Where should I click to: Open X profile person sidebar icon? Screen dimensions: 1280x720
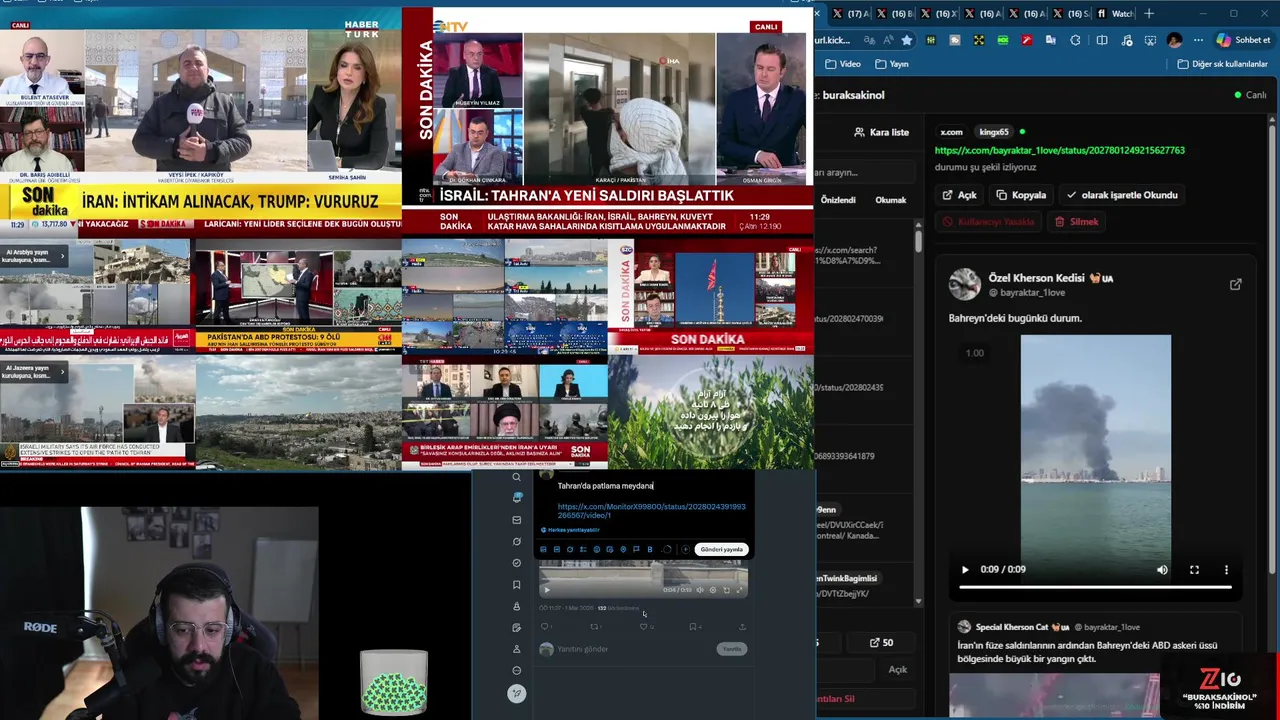pos(517,649)
